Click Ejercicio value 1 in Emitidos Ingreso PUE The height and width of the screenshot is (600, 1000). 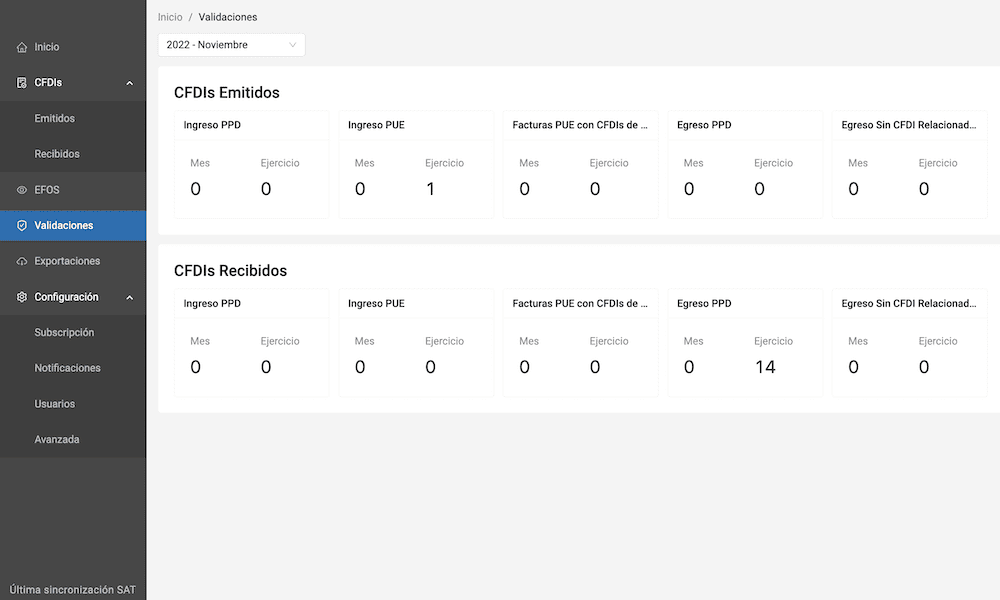(x=430, y=189)
